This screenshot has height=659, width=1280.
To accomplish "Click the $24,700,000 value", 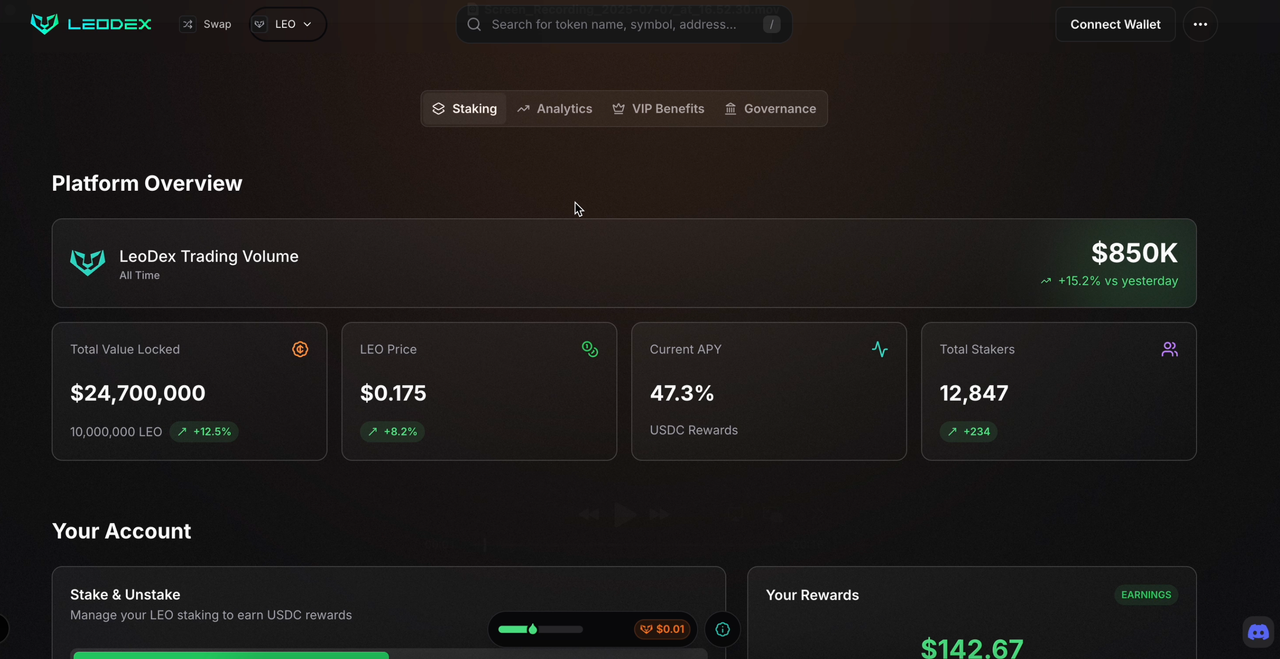I will click(138, 393).
